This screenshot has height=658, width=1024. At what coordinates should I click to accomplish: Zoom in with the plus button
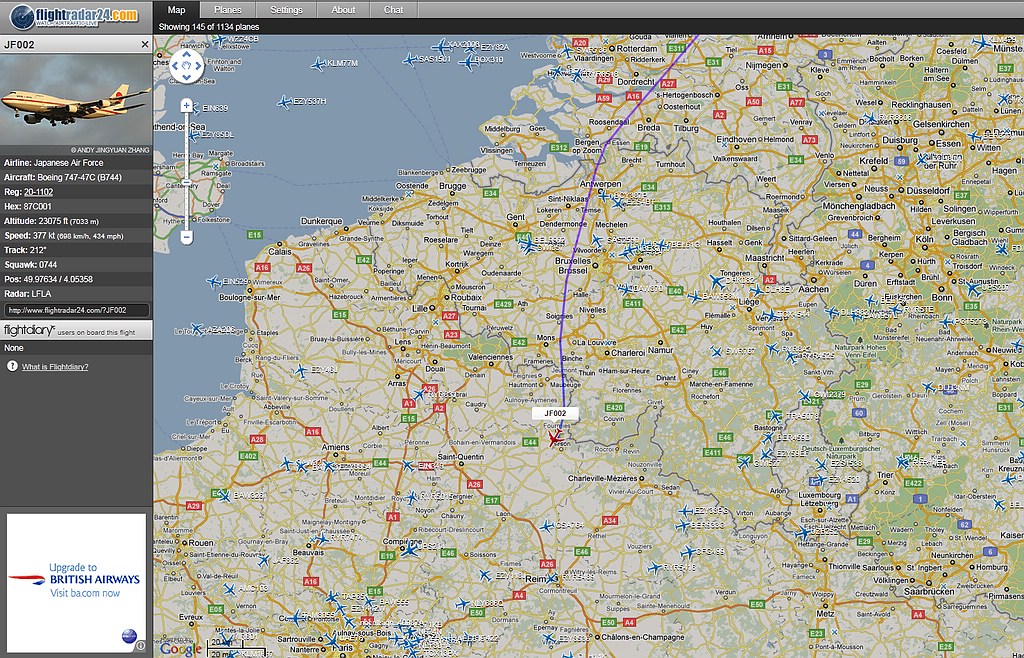(187, 105)
